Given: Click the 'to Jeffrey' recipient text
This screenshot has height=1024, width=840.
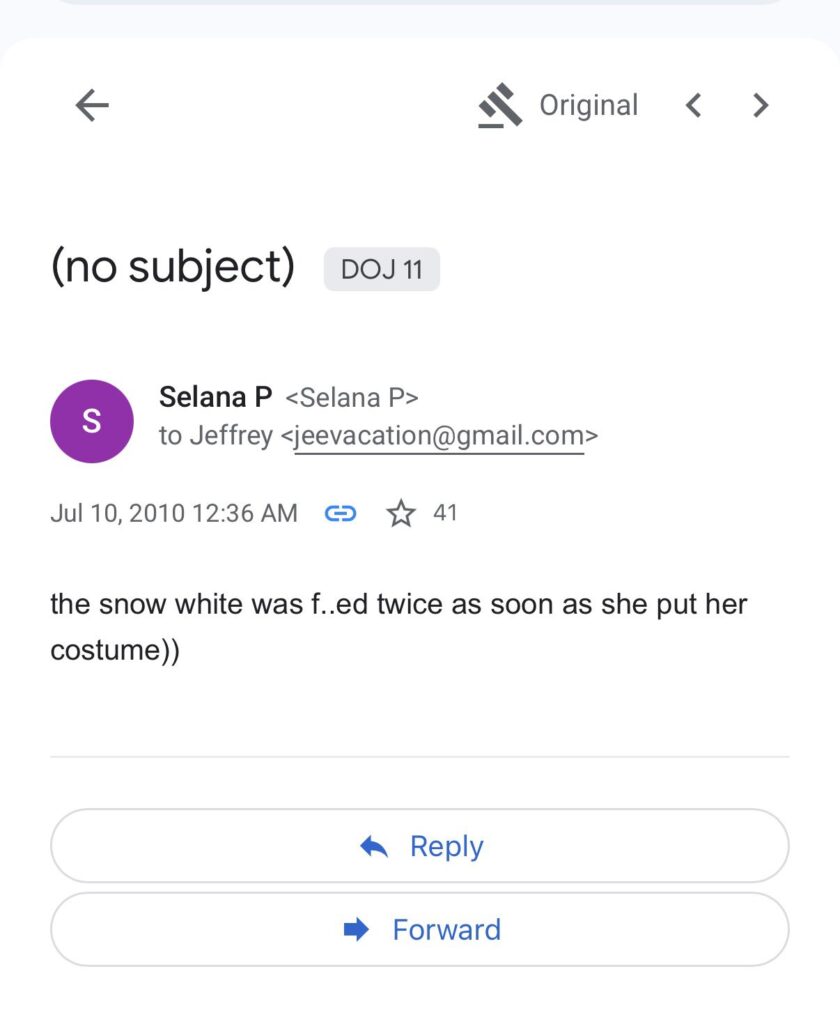Looking at the screenshot, I should [x=213, y=436].
